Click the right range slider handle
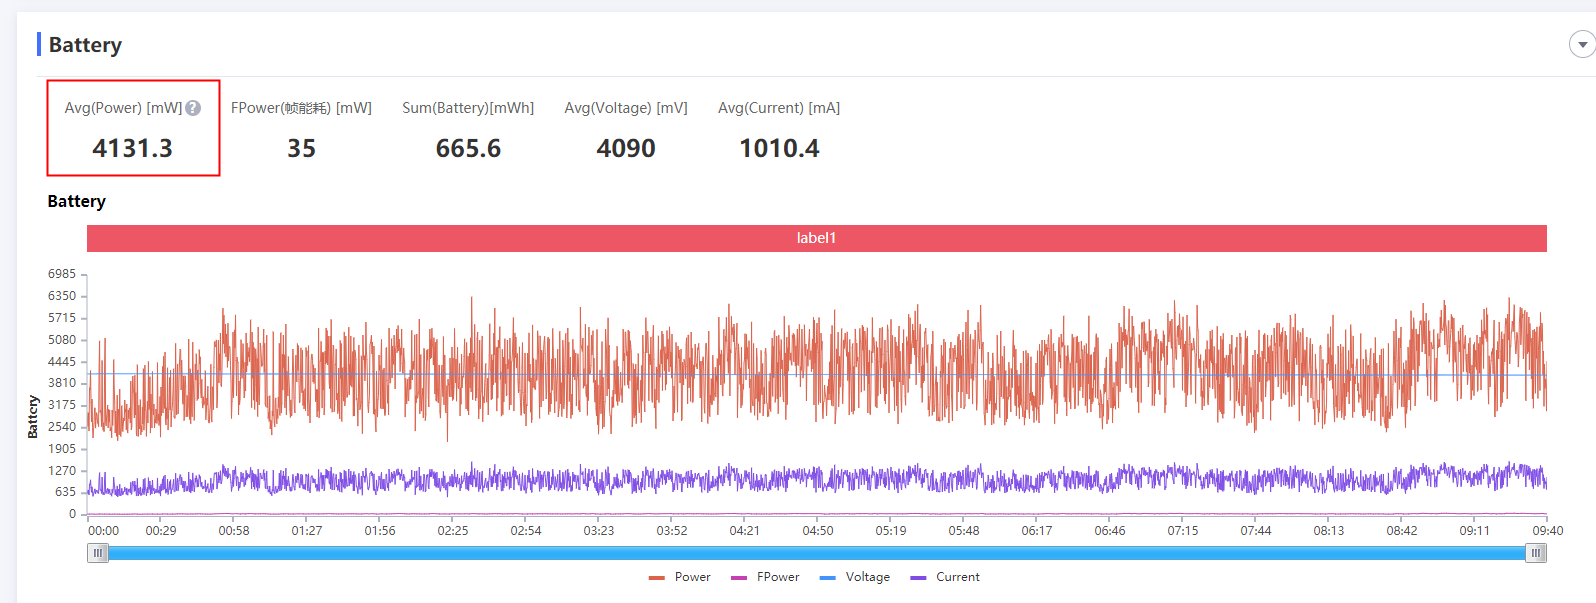The height and width of the screenshot is (603, 1596). tap(1536, 553)
